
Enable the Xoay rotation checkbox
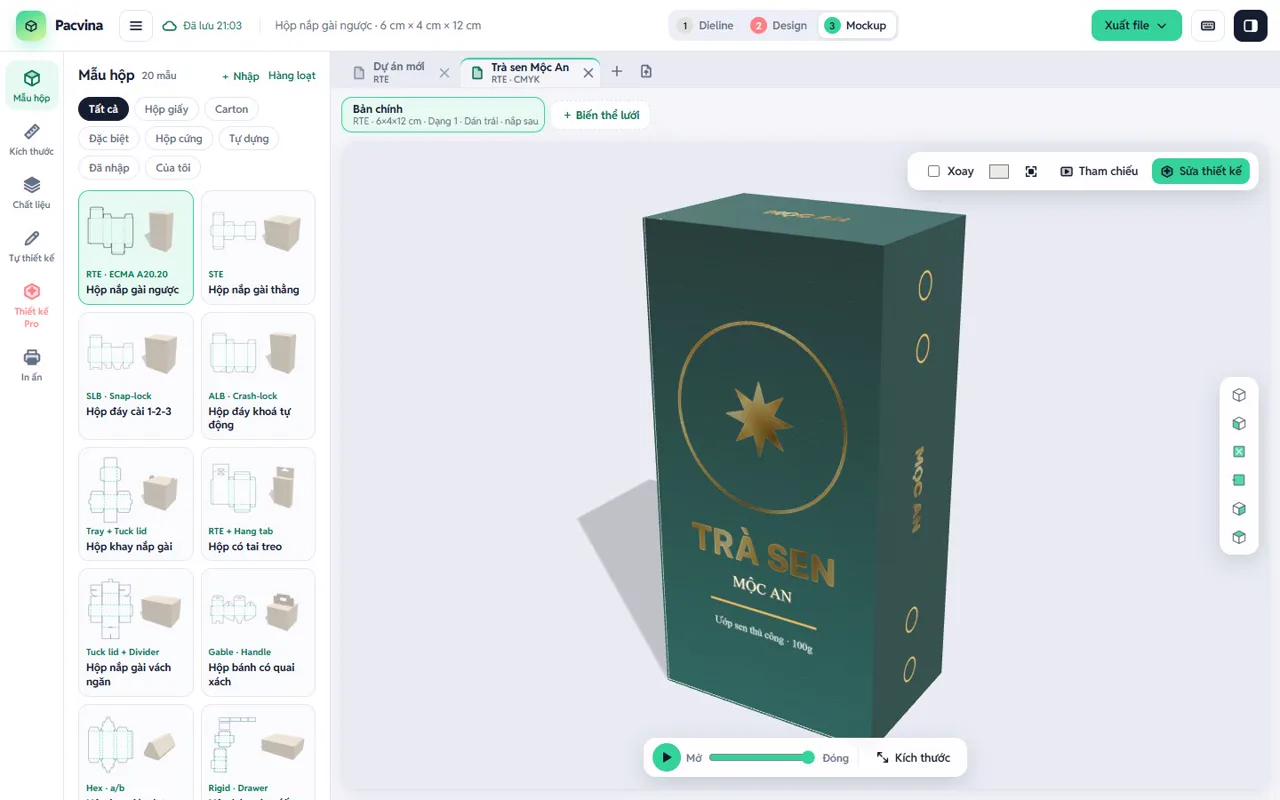(934, 171)
